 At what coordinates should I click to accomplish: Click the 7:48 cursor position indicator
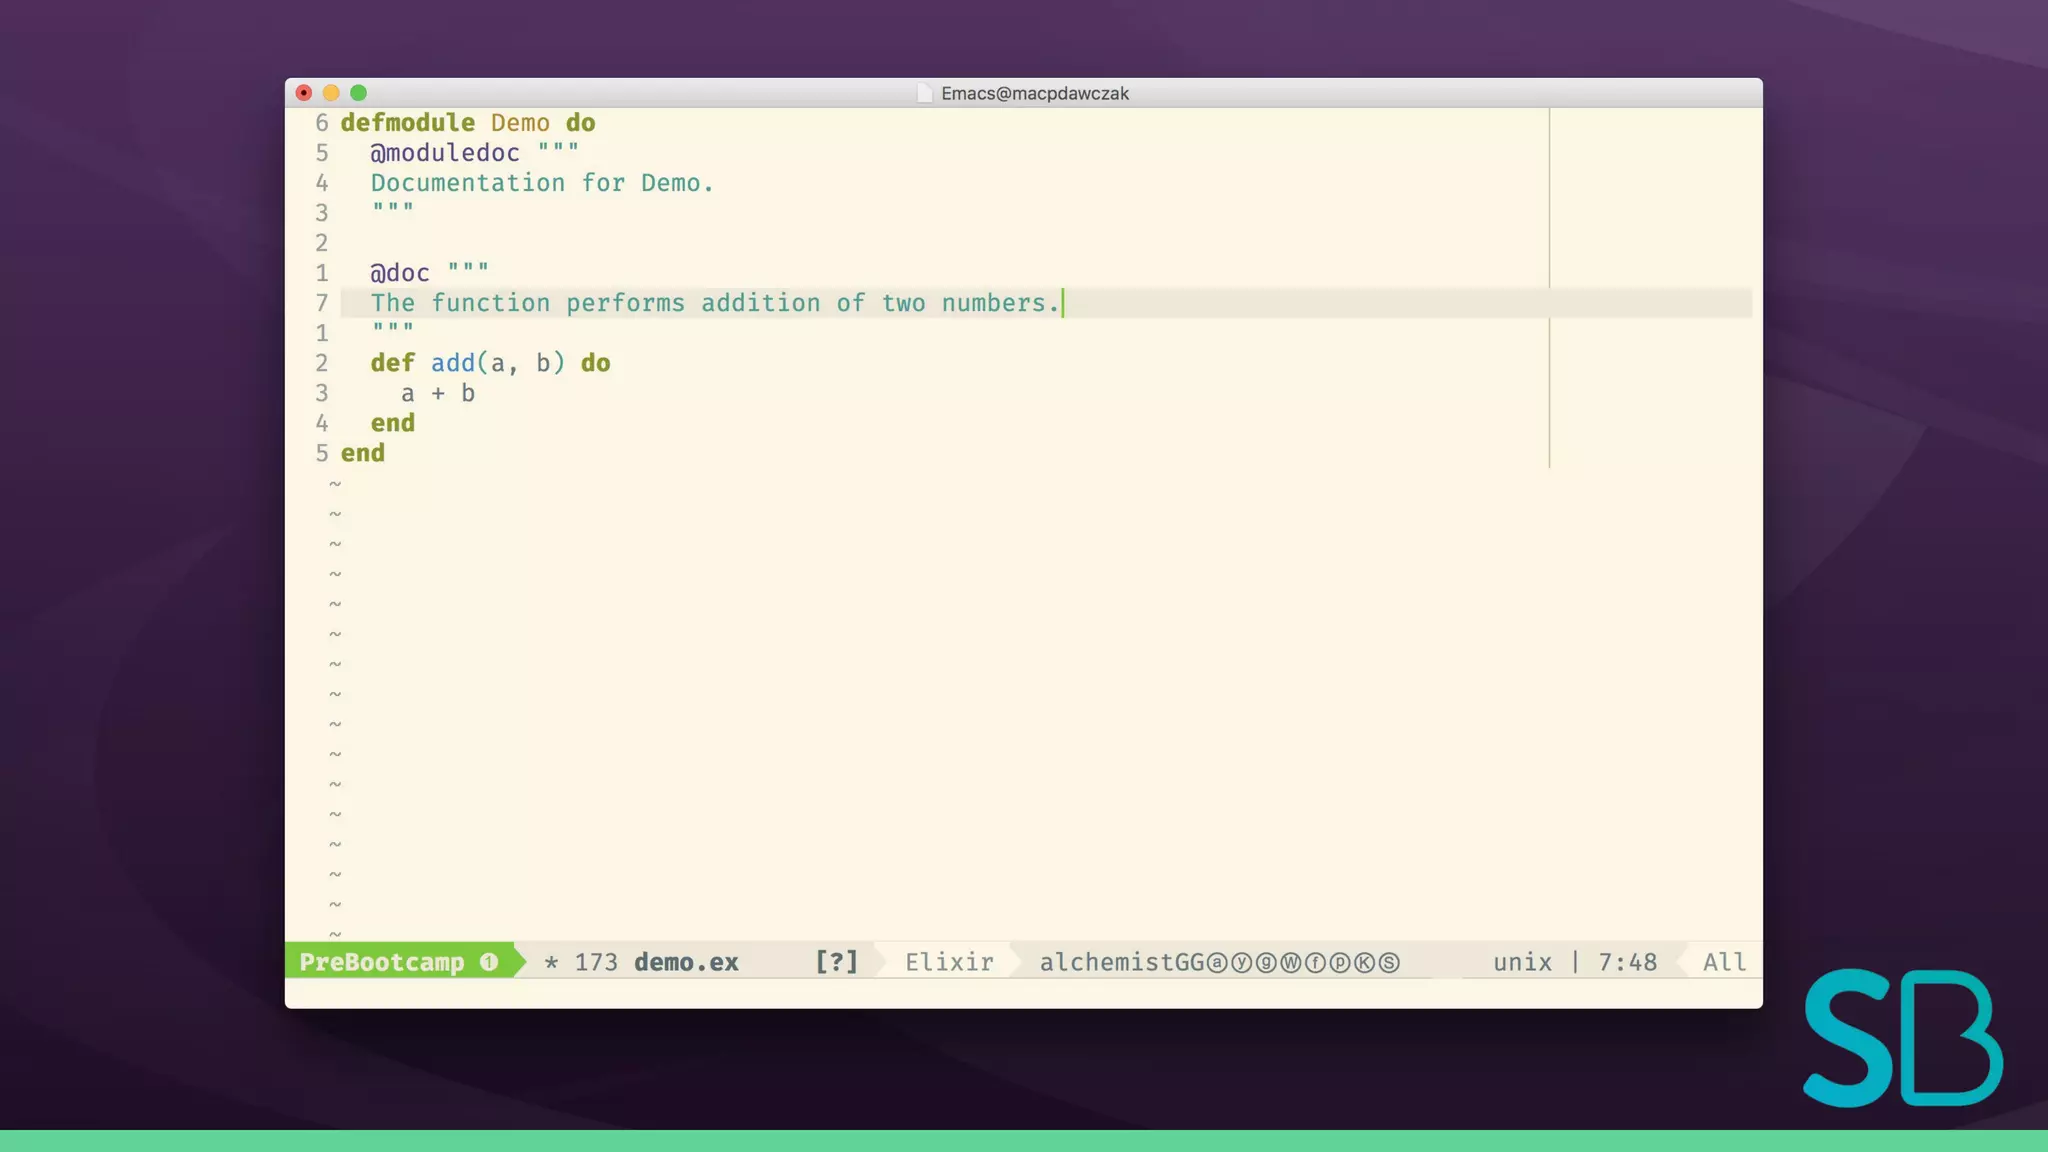1627,962
